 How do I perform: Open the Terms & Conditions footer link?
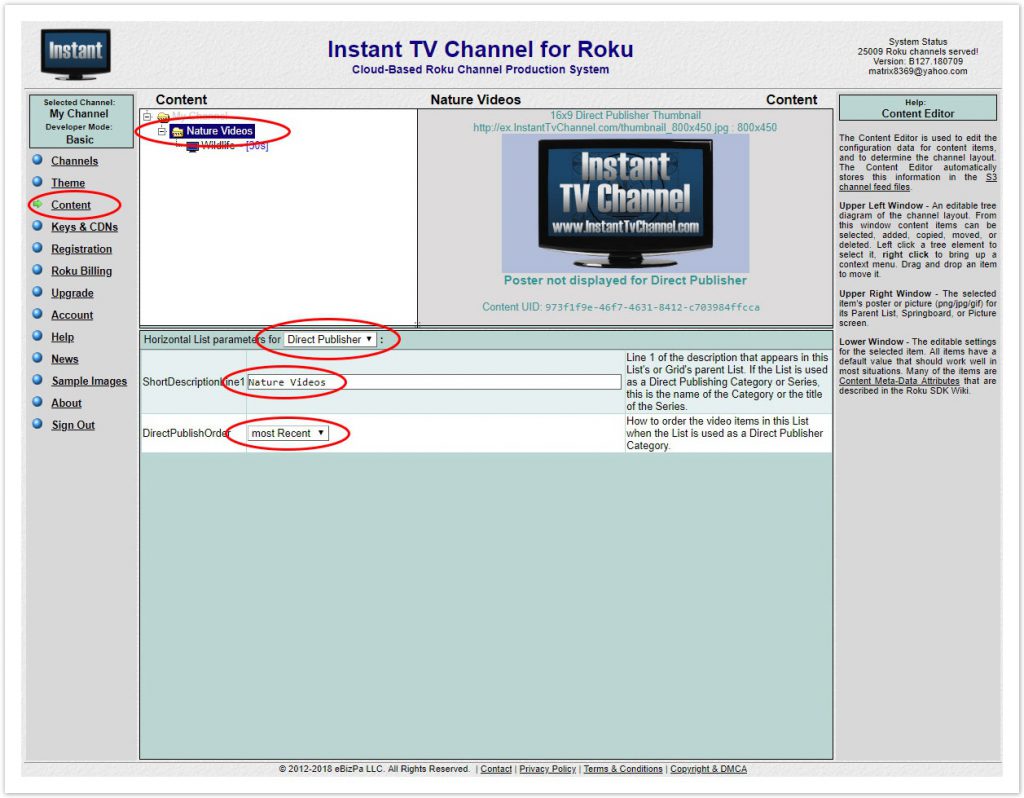[623, 769]
